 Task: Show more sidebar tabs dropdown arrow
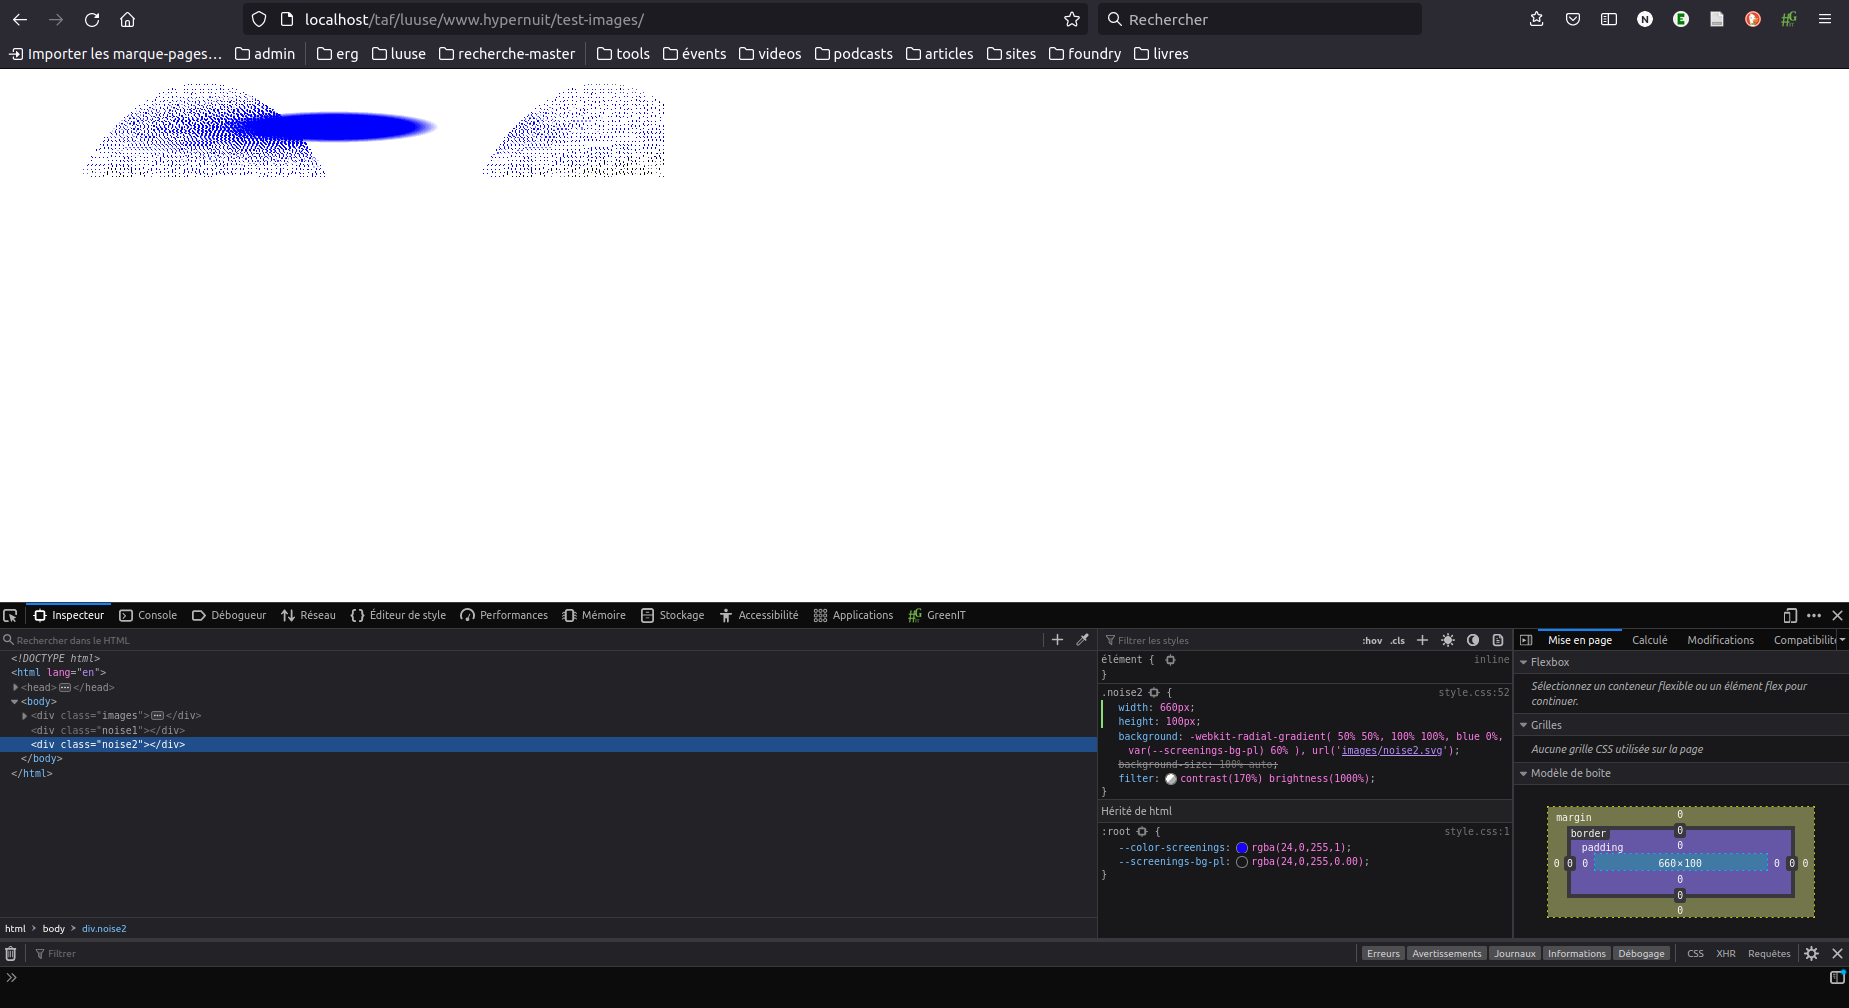[1842, 640]
